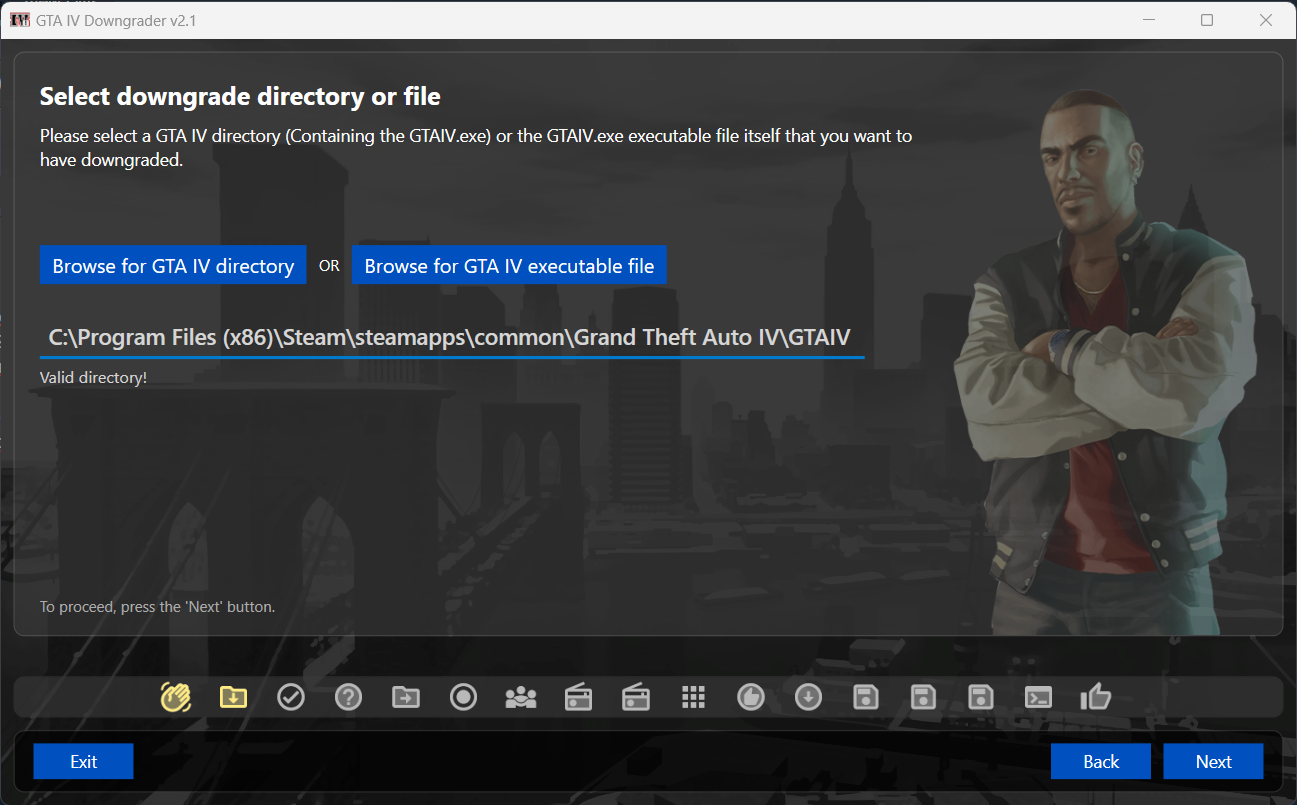The image size is (1297, 805).
Task: Click the plain thumbs-up finish step icon
Action: 1097,696
